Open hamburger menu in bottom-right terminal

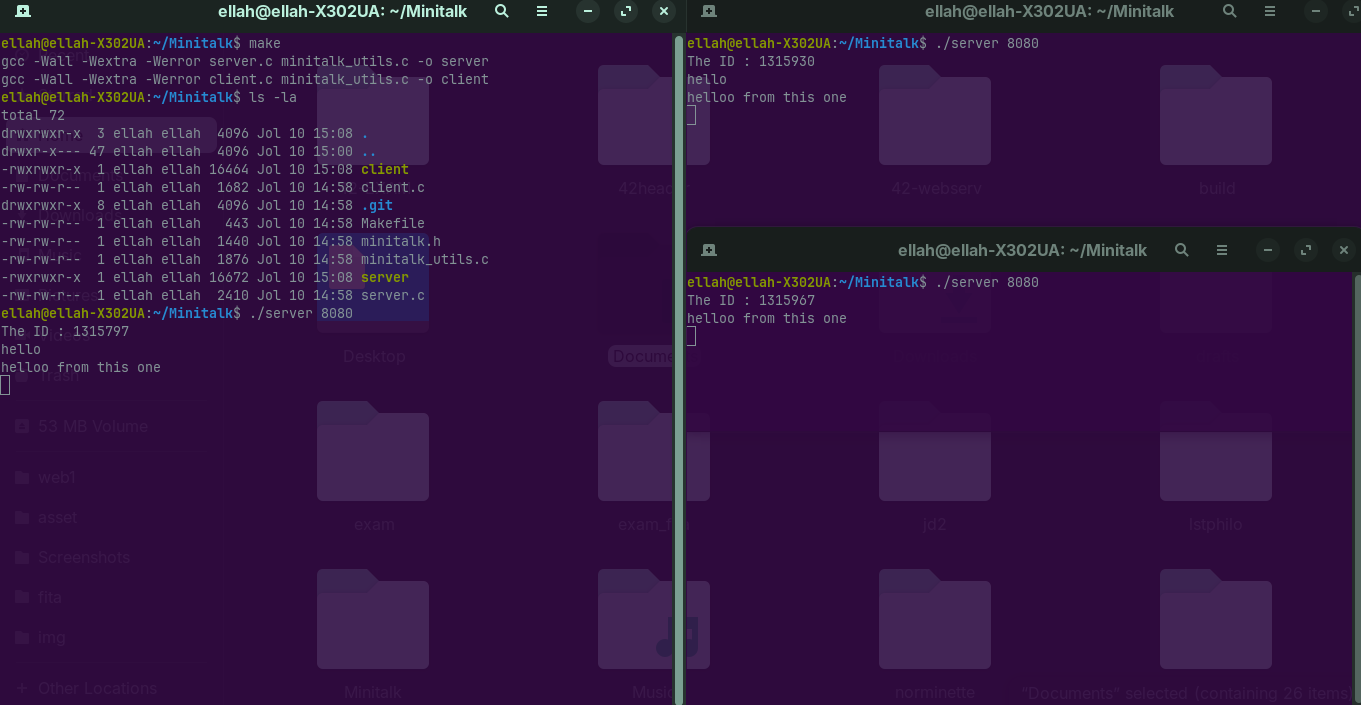point(1222,250)
